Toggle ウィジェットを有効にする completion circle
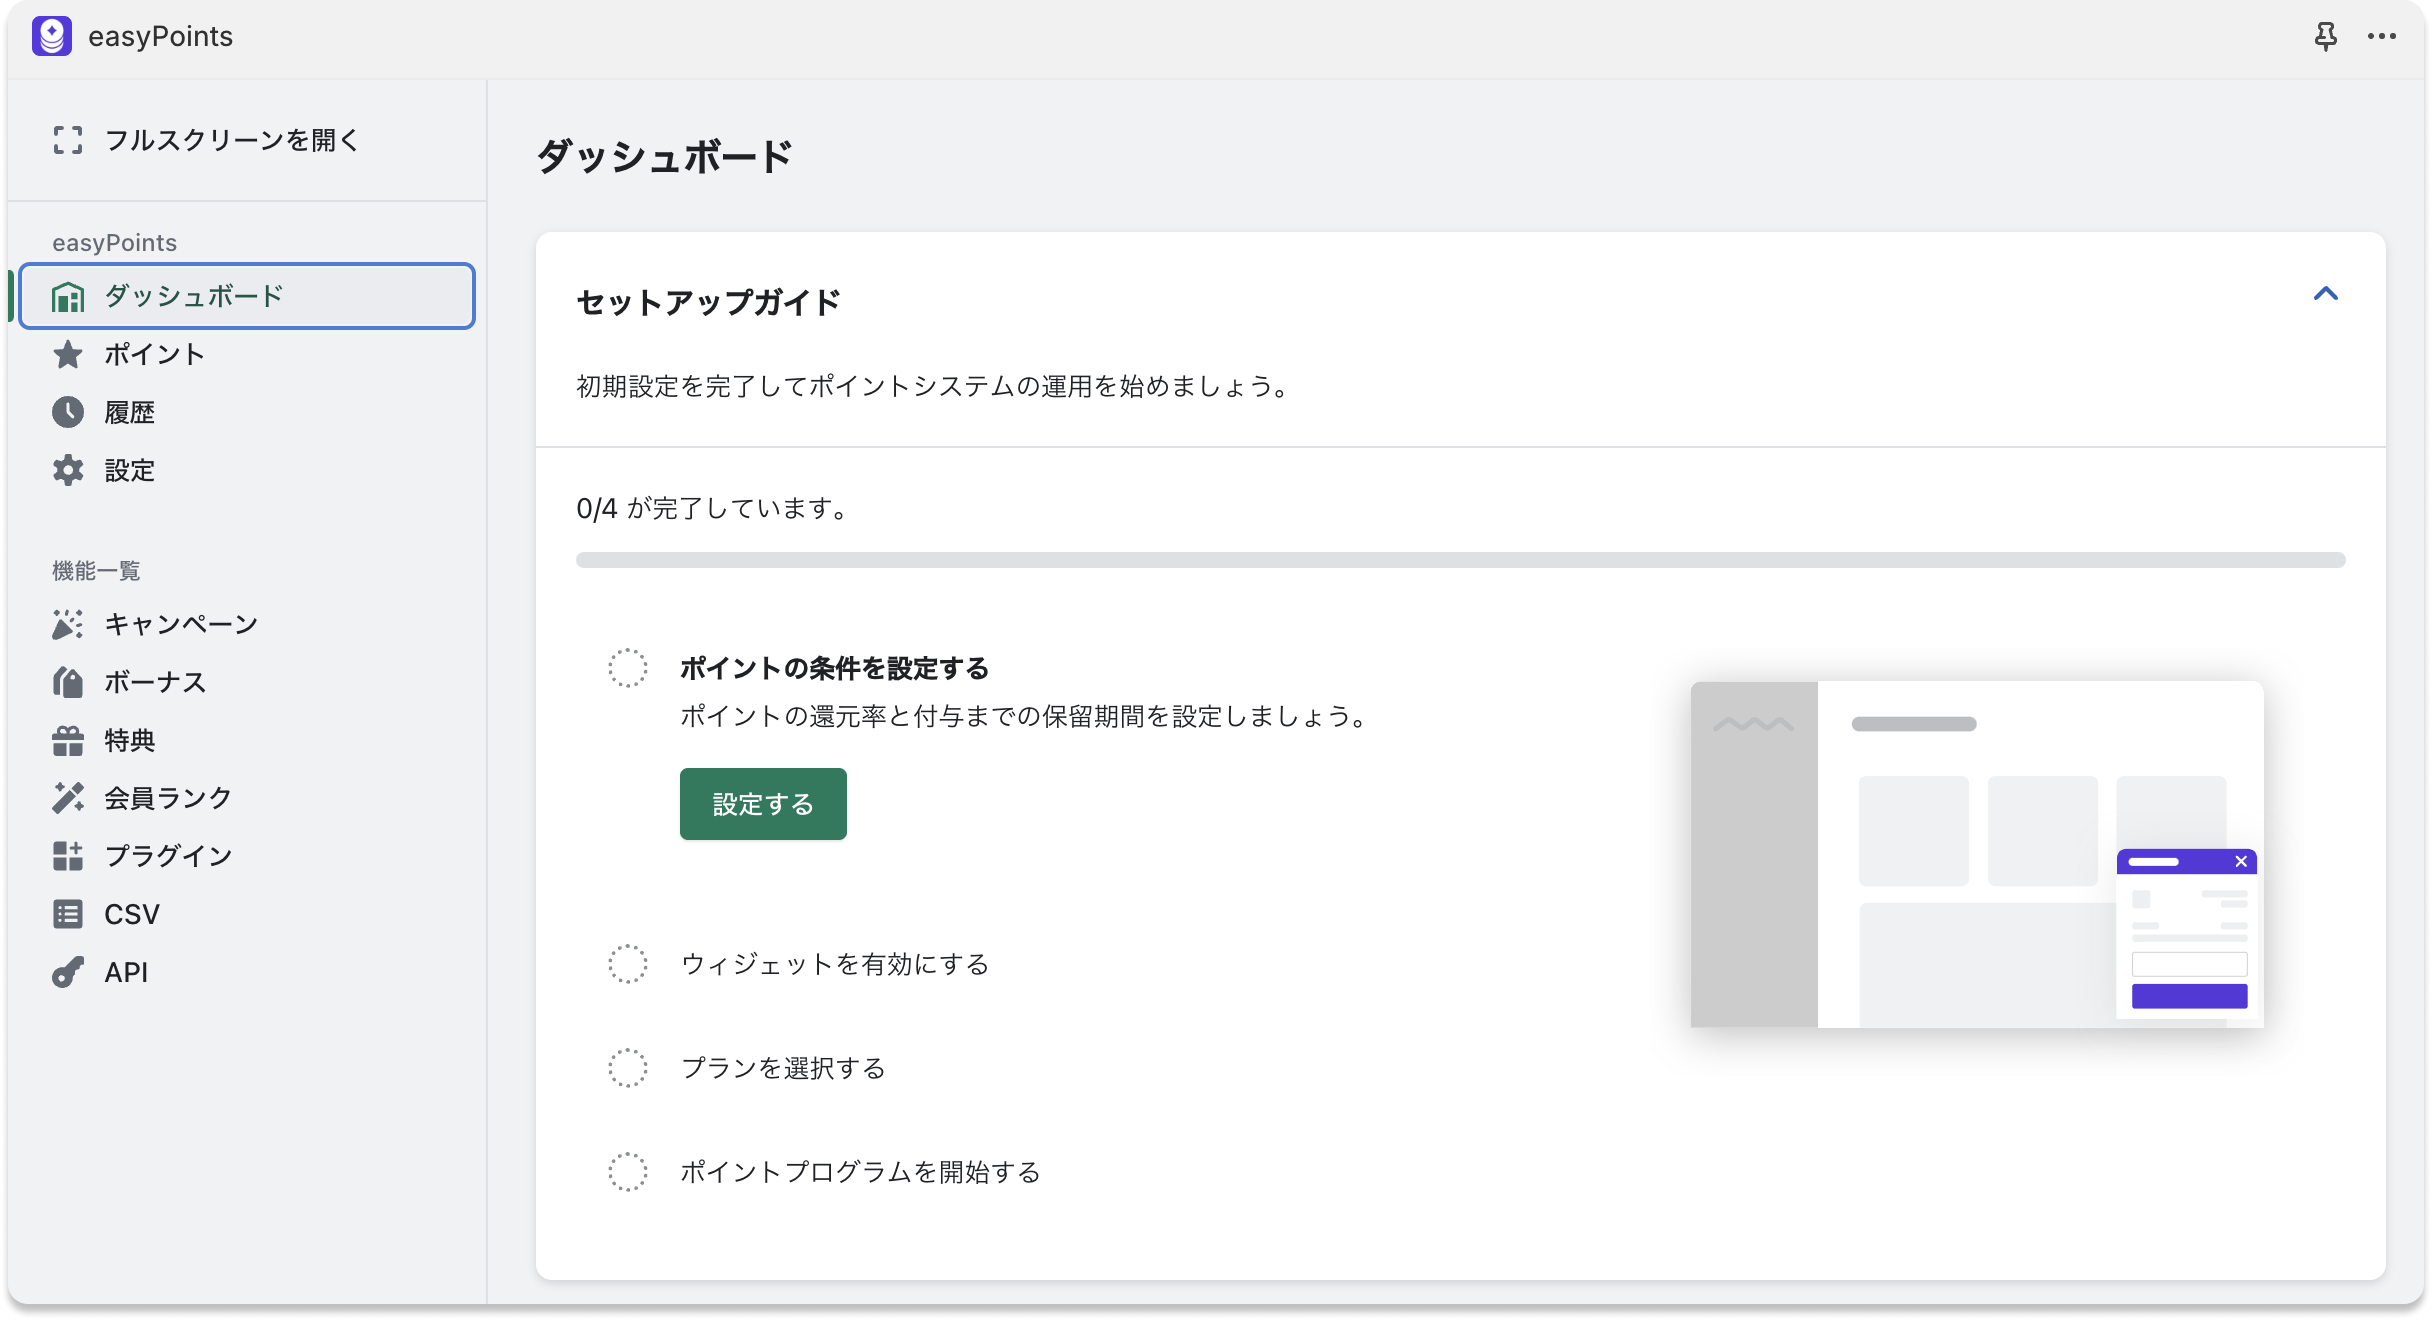 [628, 964]
